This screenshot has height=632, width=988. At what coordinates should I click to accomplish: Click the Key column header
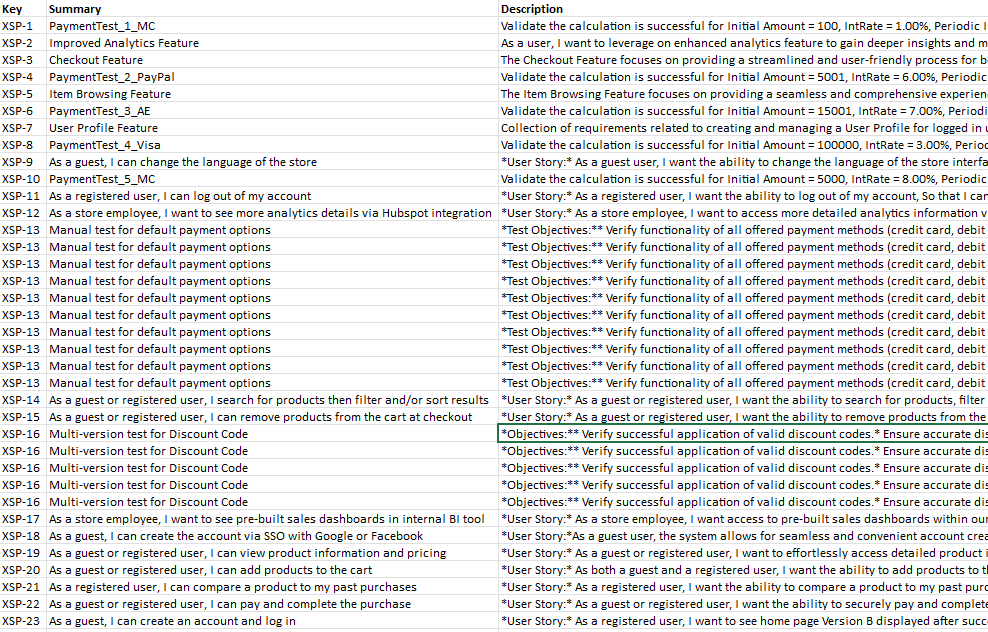[12, 9]
